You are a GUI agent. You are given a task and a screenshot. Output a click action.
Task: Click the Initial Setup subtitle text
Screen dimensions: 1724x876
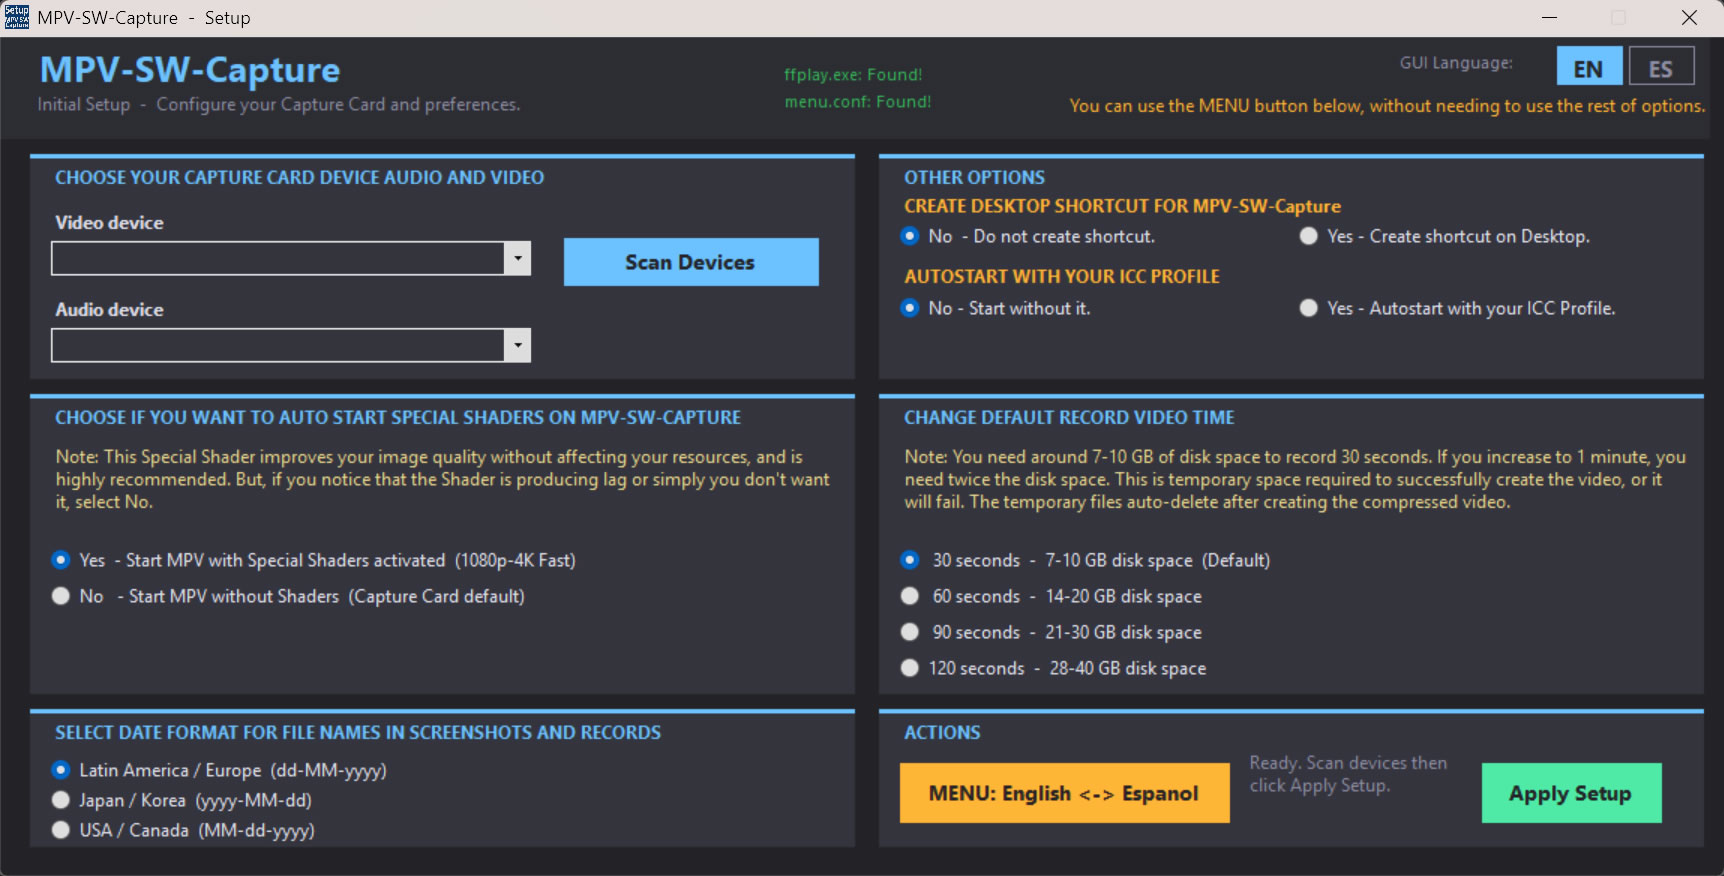click(279, 104)
